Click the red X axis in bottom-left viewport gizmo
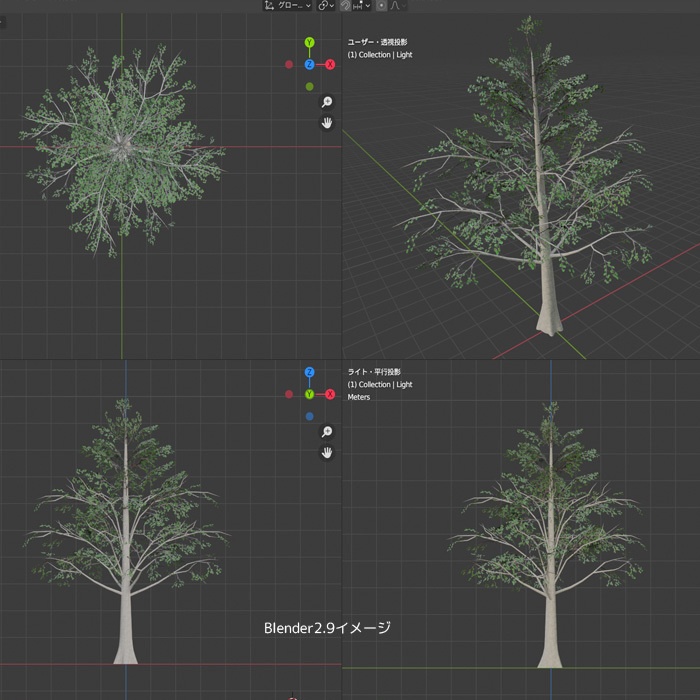This screenshot has width=700, height=700. pos(330,394)
